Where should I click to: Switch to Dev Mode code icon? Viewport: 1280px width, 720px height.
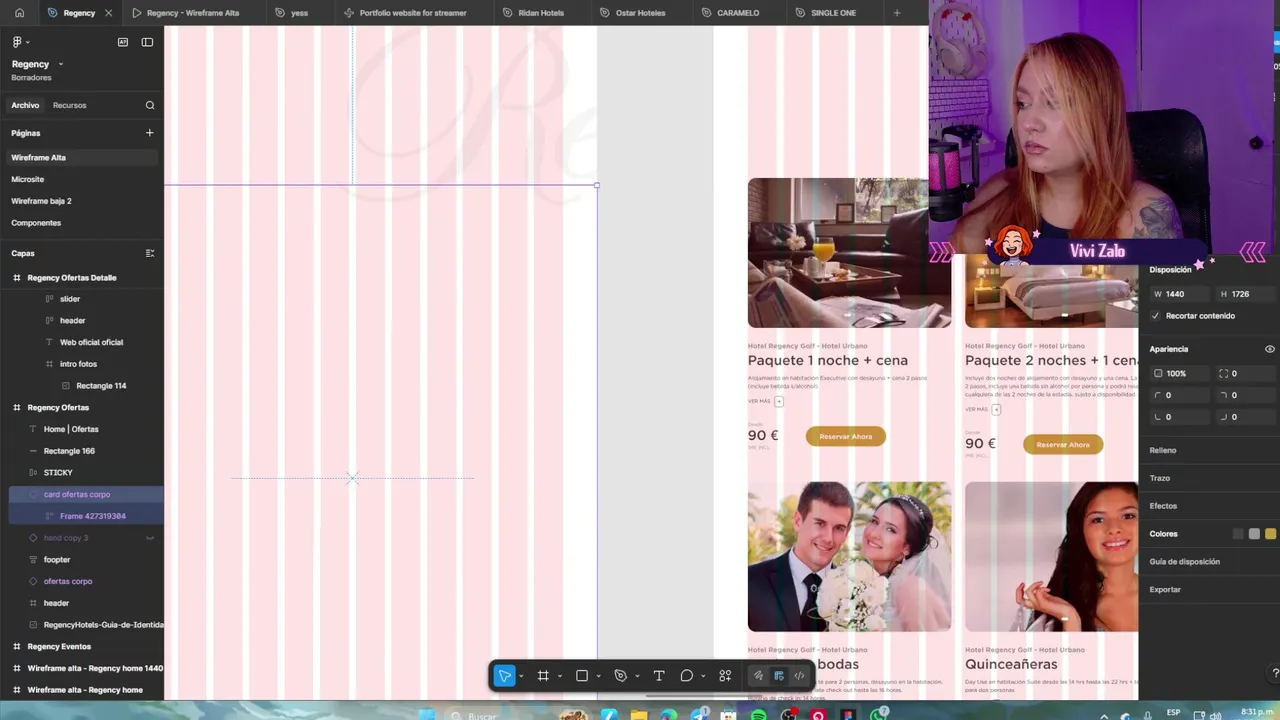pyautogui.click(x=799, y=676)
